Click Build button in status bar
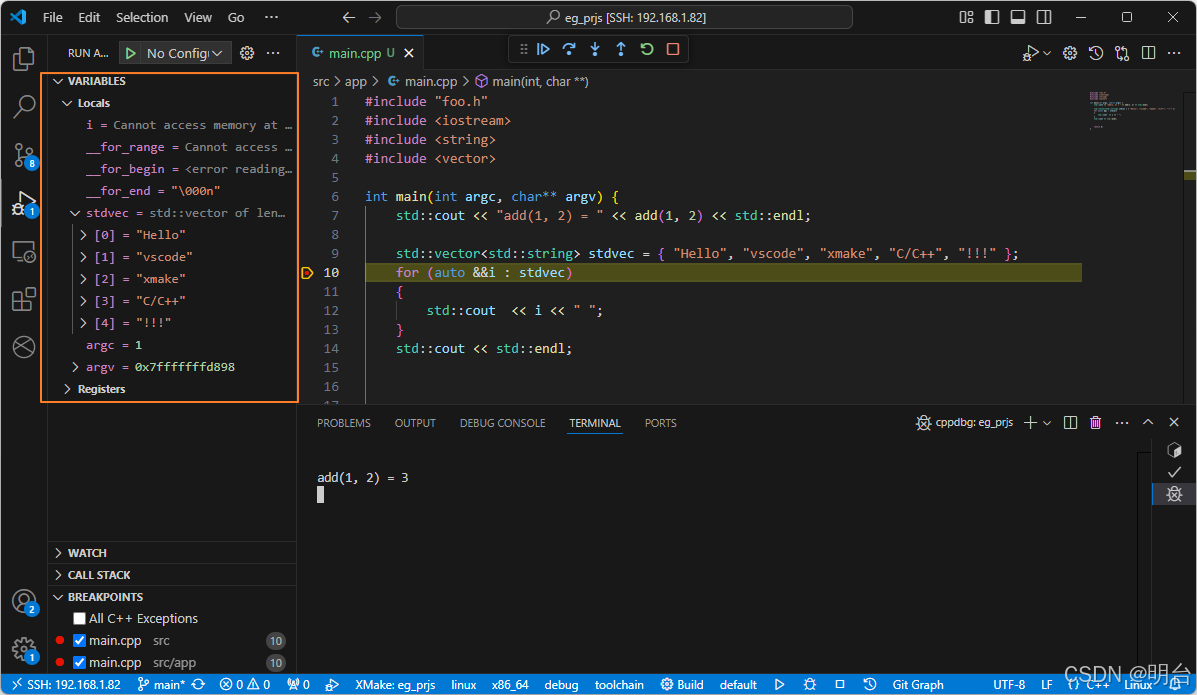The width and height of the screenshot is (1197, 695). (x=682, y=684)
